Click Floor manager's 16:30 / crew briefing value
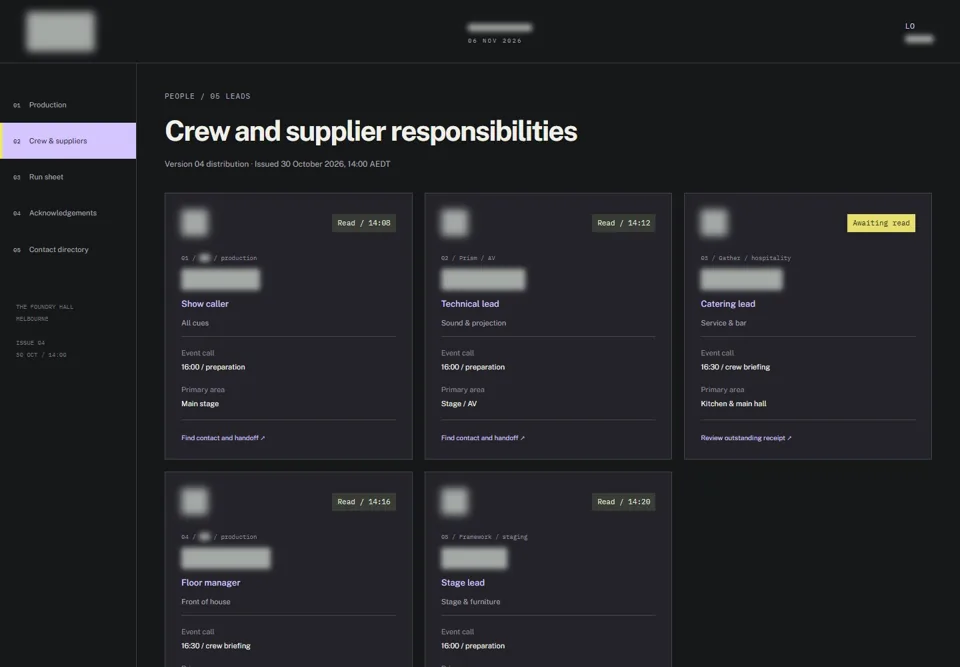The image size is (960, 667). tap(216, 646)
